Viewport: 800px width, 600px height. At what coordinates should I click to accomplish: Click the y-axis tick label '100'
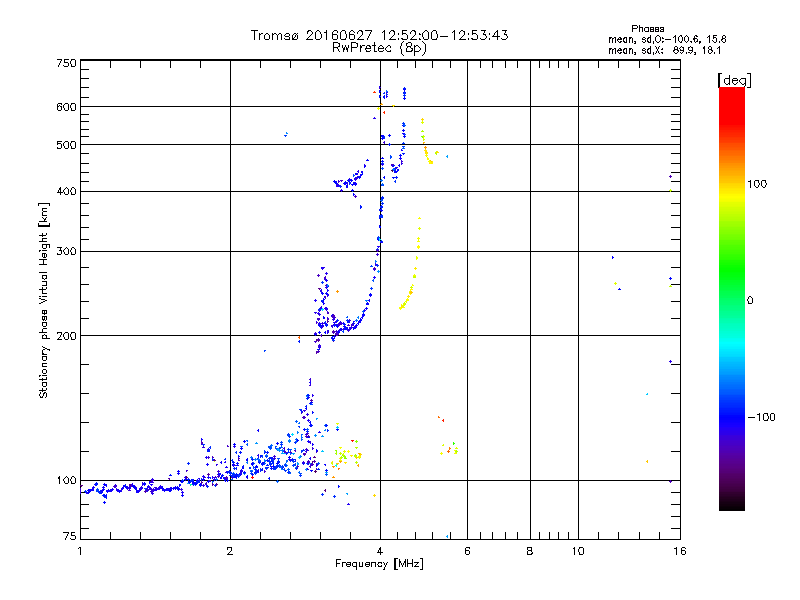tap(66, 480)
